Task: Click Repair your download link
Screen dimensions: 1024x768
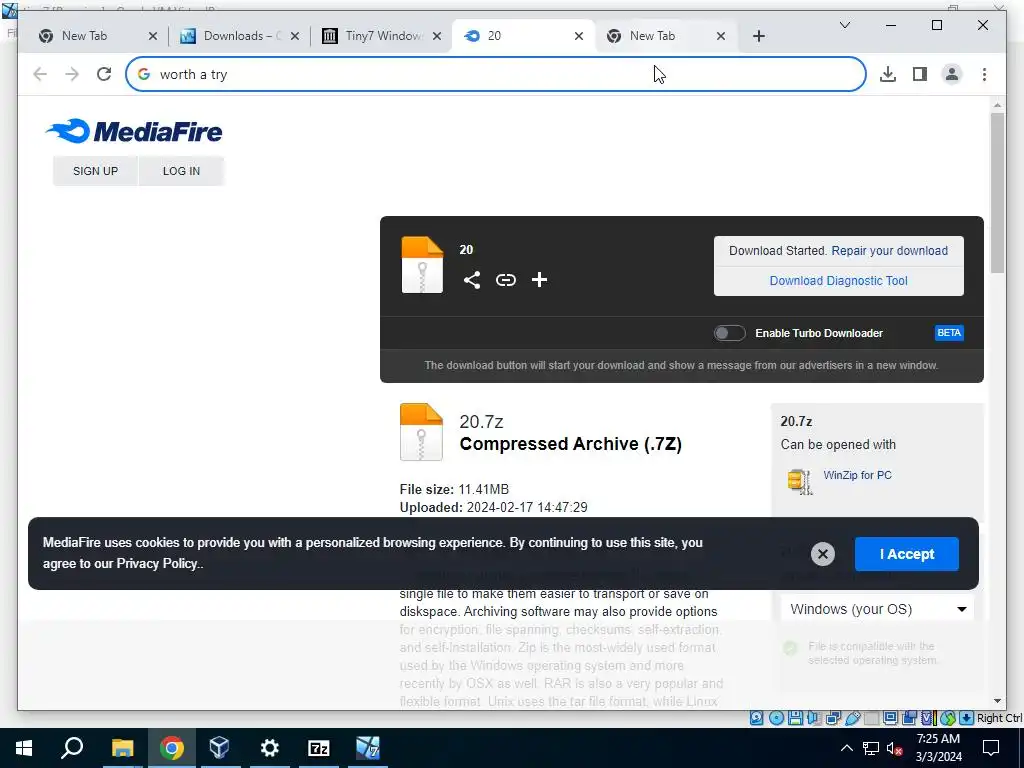Action: tap(889, 251)
